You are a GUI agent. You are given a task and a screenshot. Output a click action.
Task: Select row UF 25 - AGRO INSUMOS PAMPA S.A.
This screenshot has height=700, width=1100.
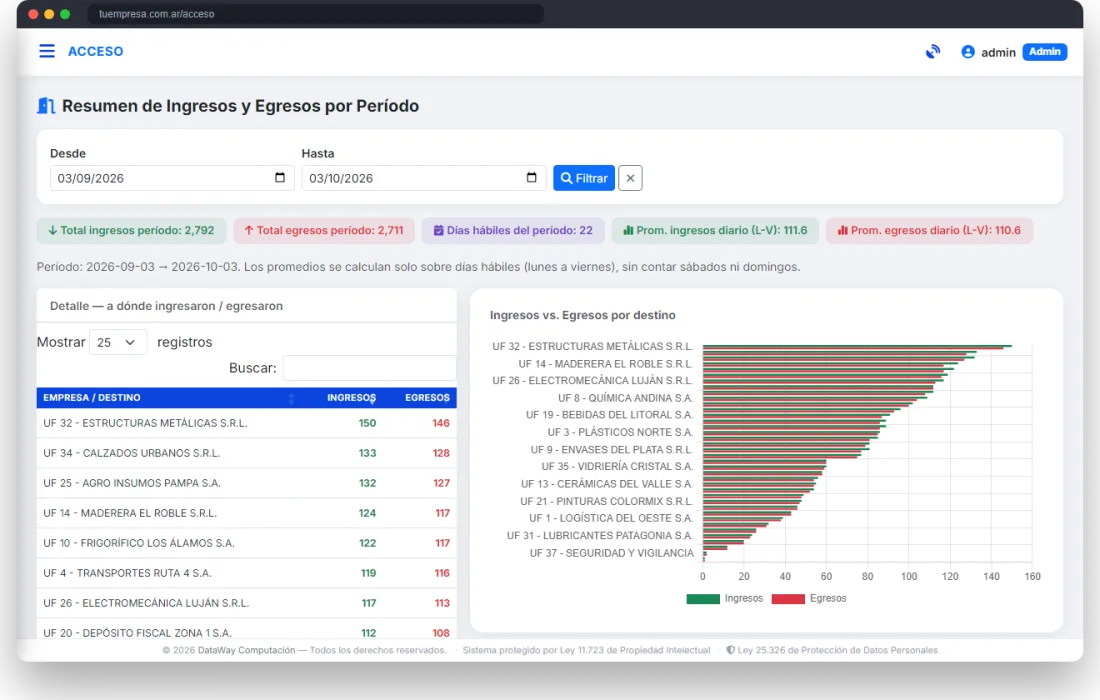pyautogui.click(x=246, y=483)
